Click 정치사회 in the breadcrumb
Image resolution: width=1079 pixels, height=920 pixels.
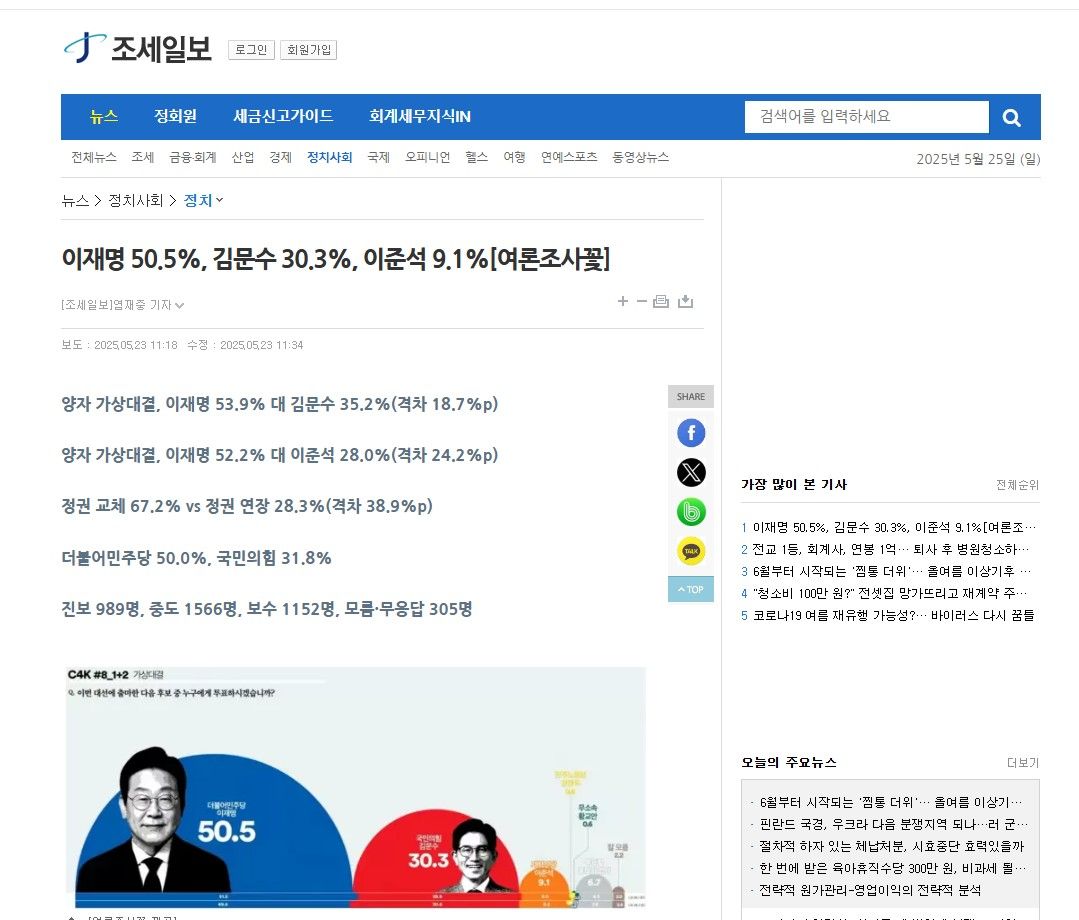tap(136, 200)
